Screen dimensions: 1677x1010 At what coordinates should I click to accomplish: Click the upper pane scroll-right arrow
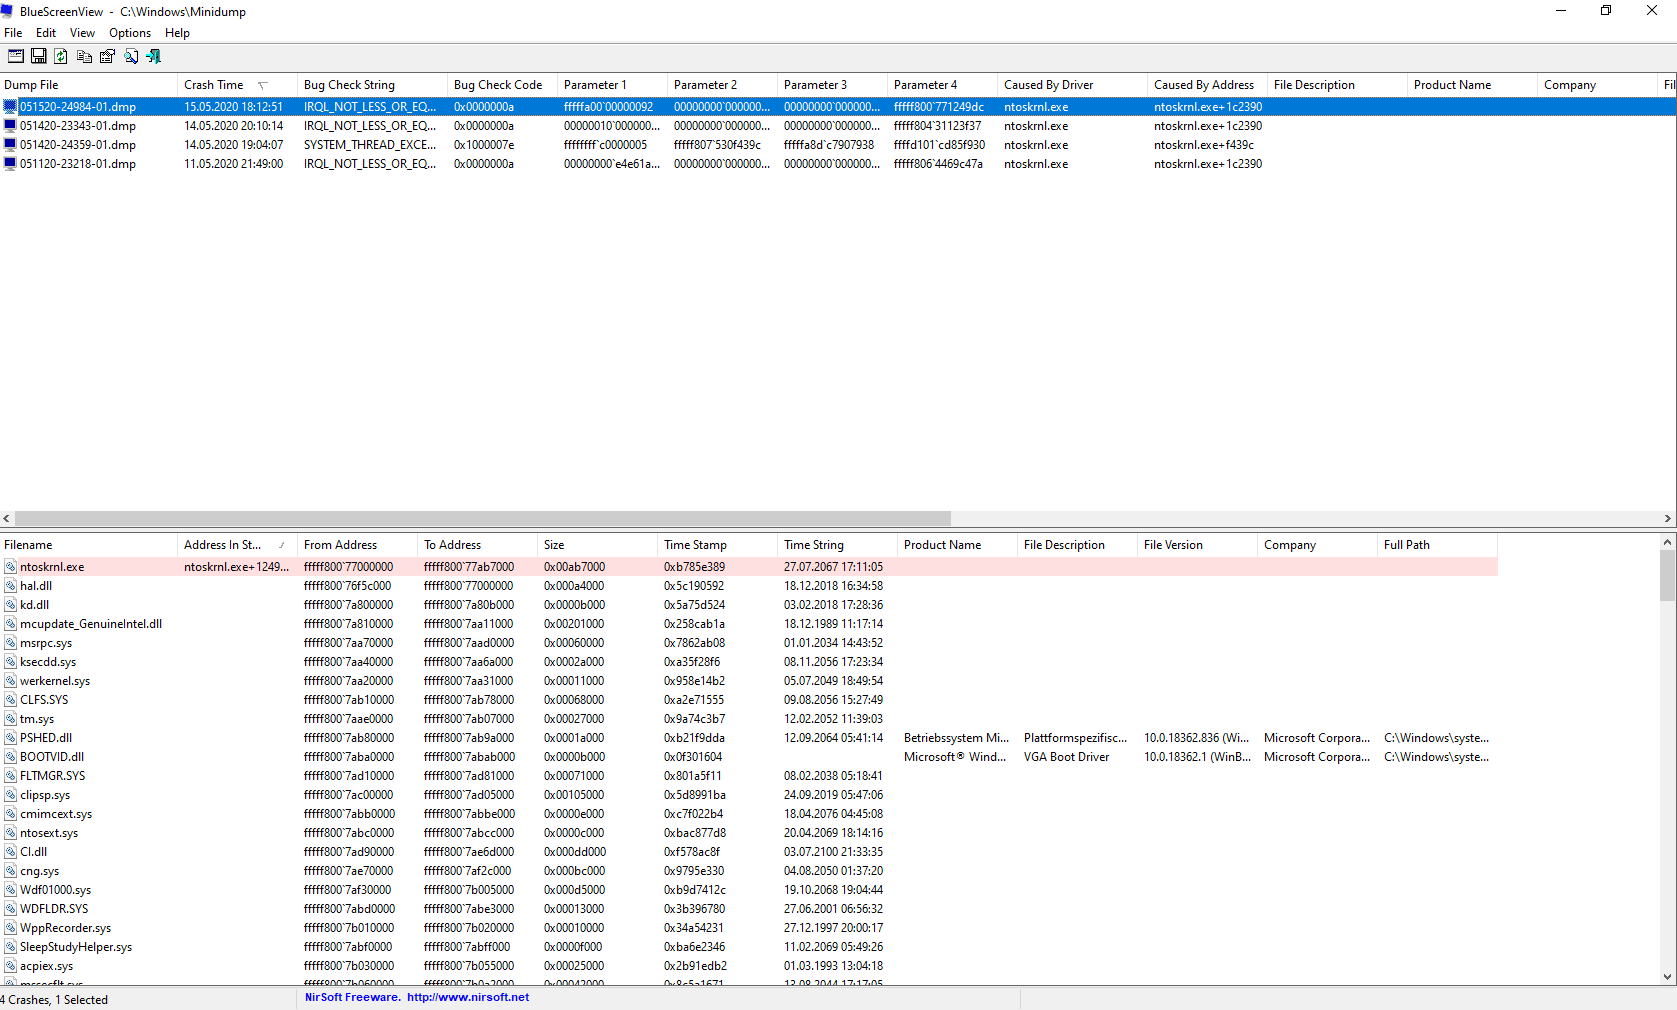pyautogui.click(x=1668, y=518)
